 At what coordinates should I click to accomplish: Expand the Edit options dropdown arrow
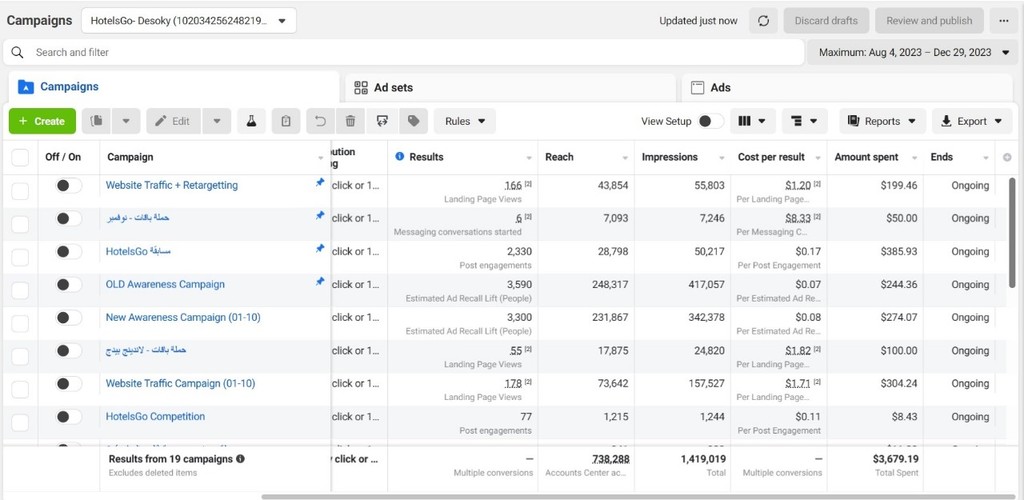click(x=217, y=121)
